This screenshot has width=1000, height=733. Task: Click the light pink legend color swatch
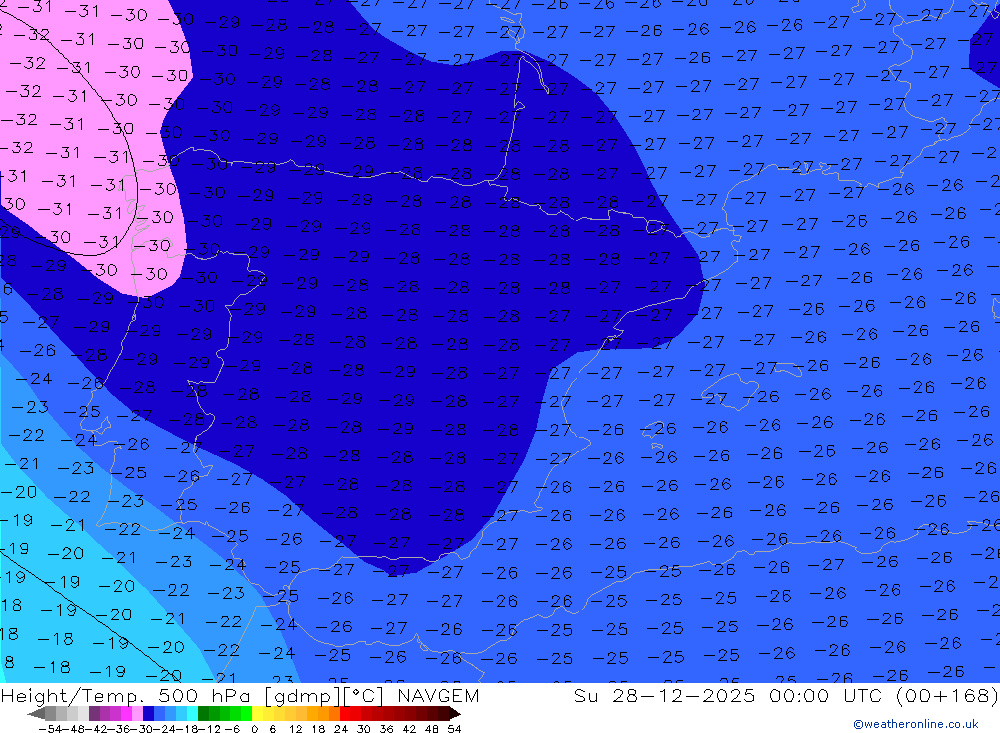[137, 714]
